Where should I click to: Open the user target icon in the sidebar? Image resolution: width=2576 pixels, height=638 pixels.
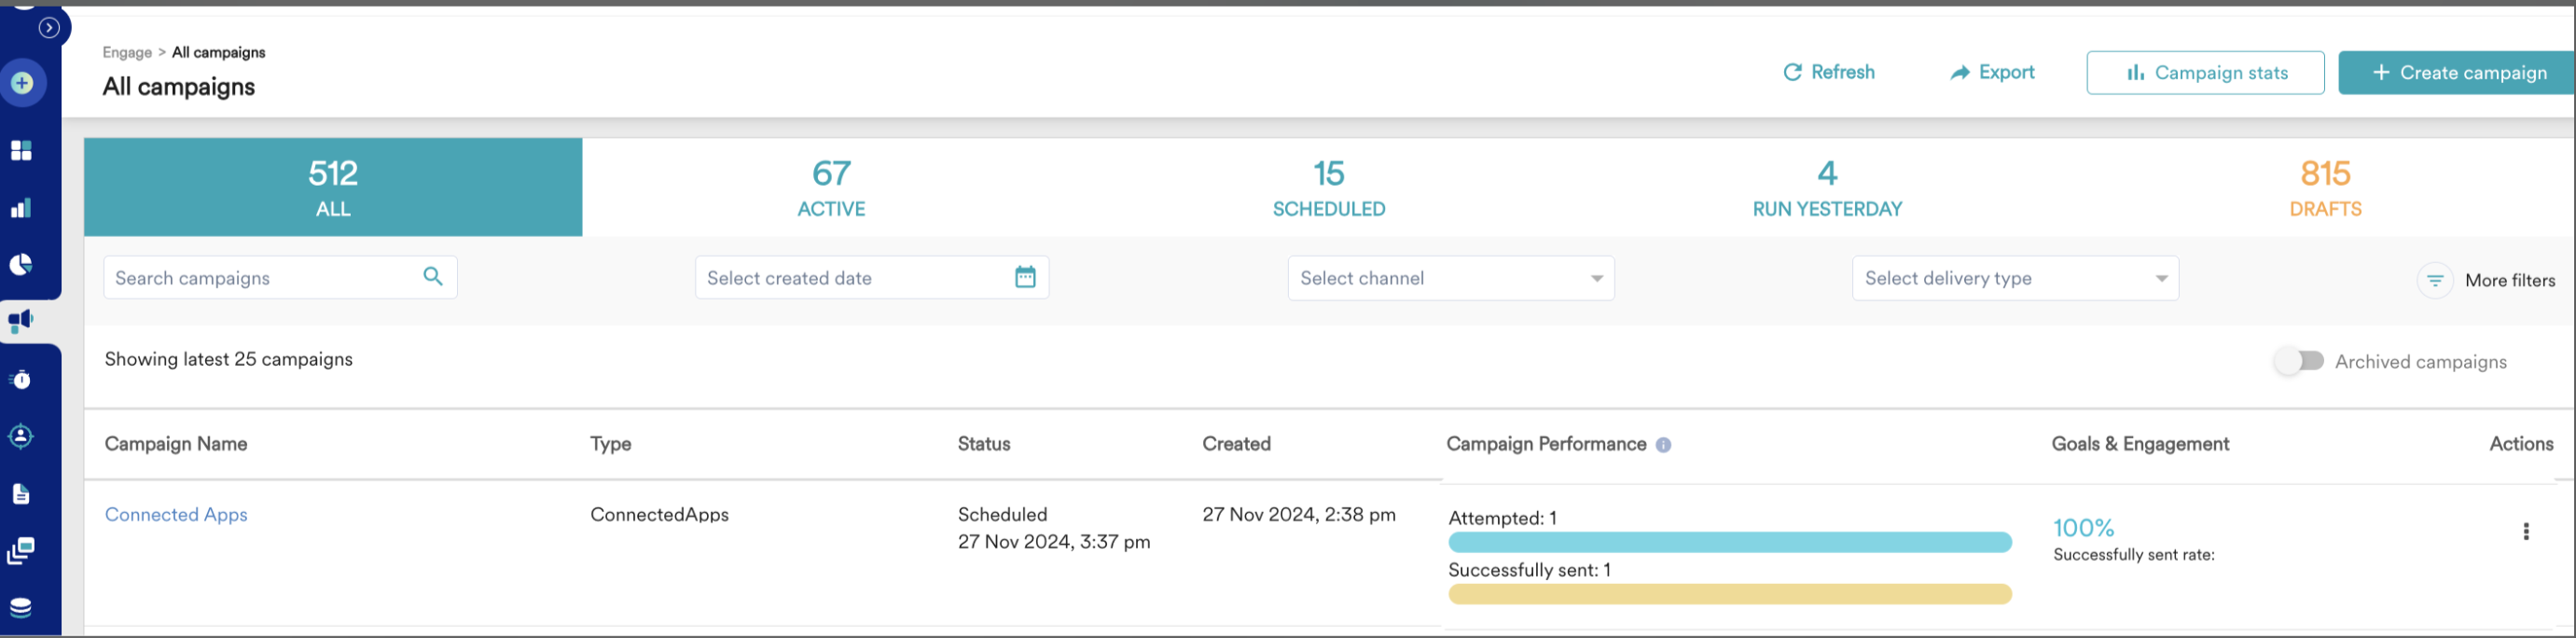tap(21, 437)
